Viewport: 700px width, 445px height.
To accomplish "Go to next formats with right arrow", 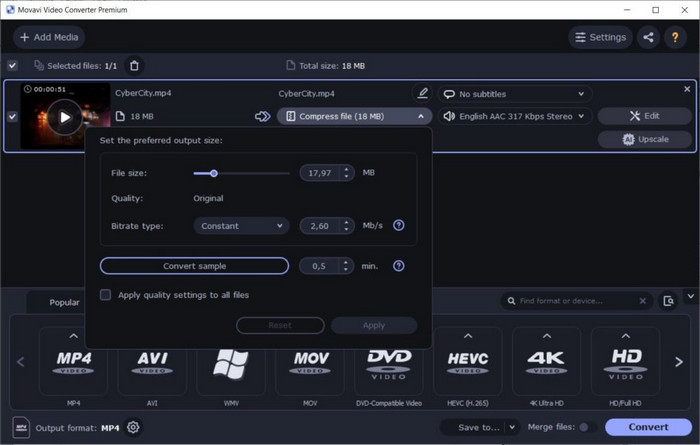I will pyautogui.click(x=679, y=362).
